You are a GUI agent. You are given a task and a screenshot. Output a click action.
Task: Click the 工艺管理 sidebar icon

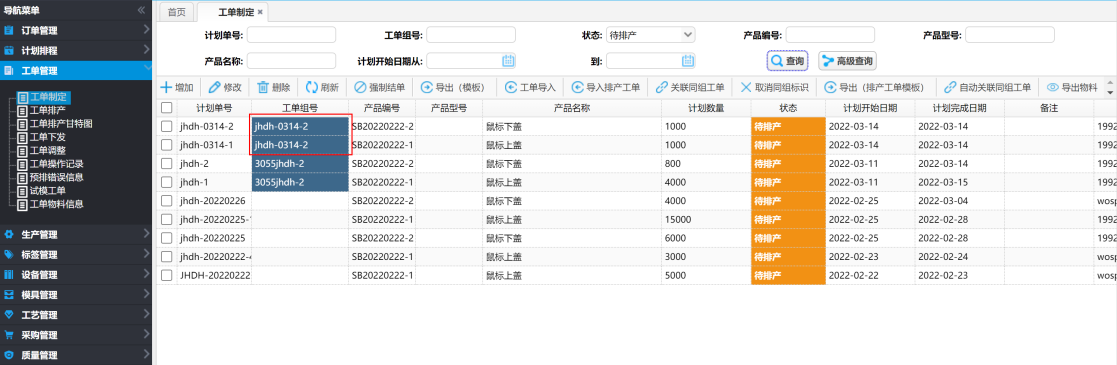(9, 314)
